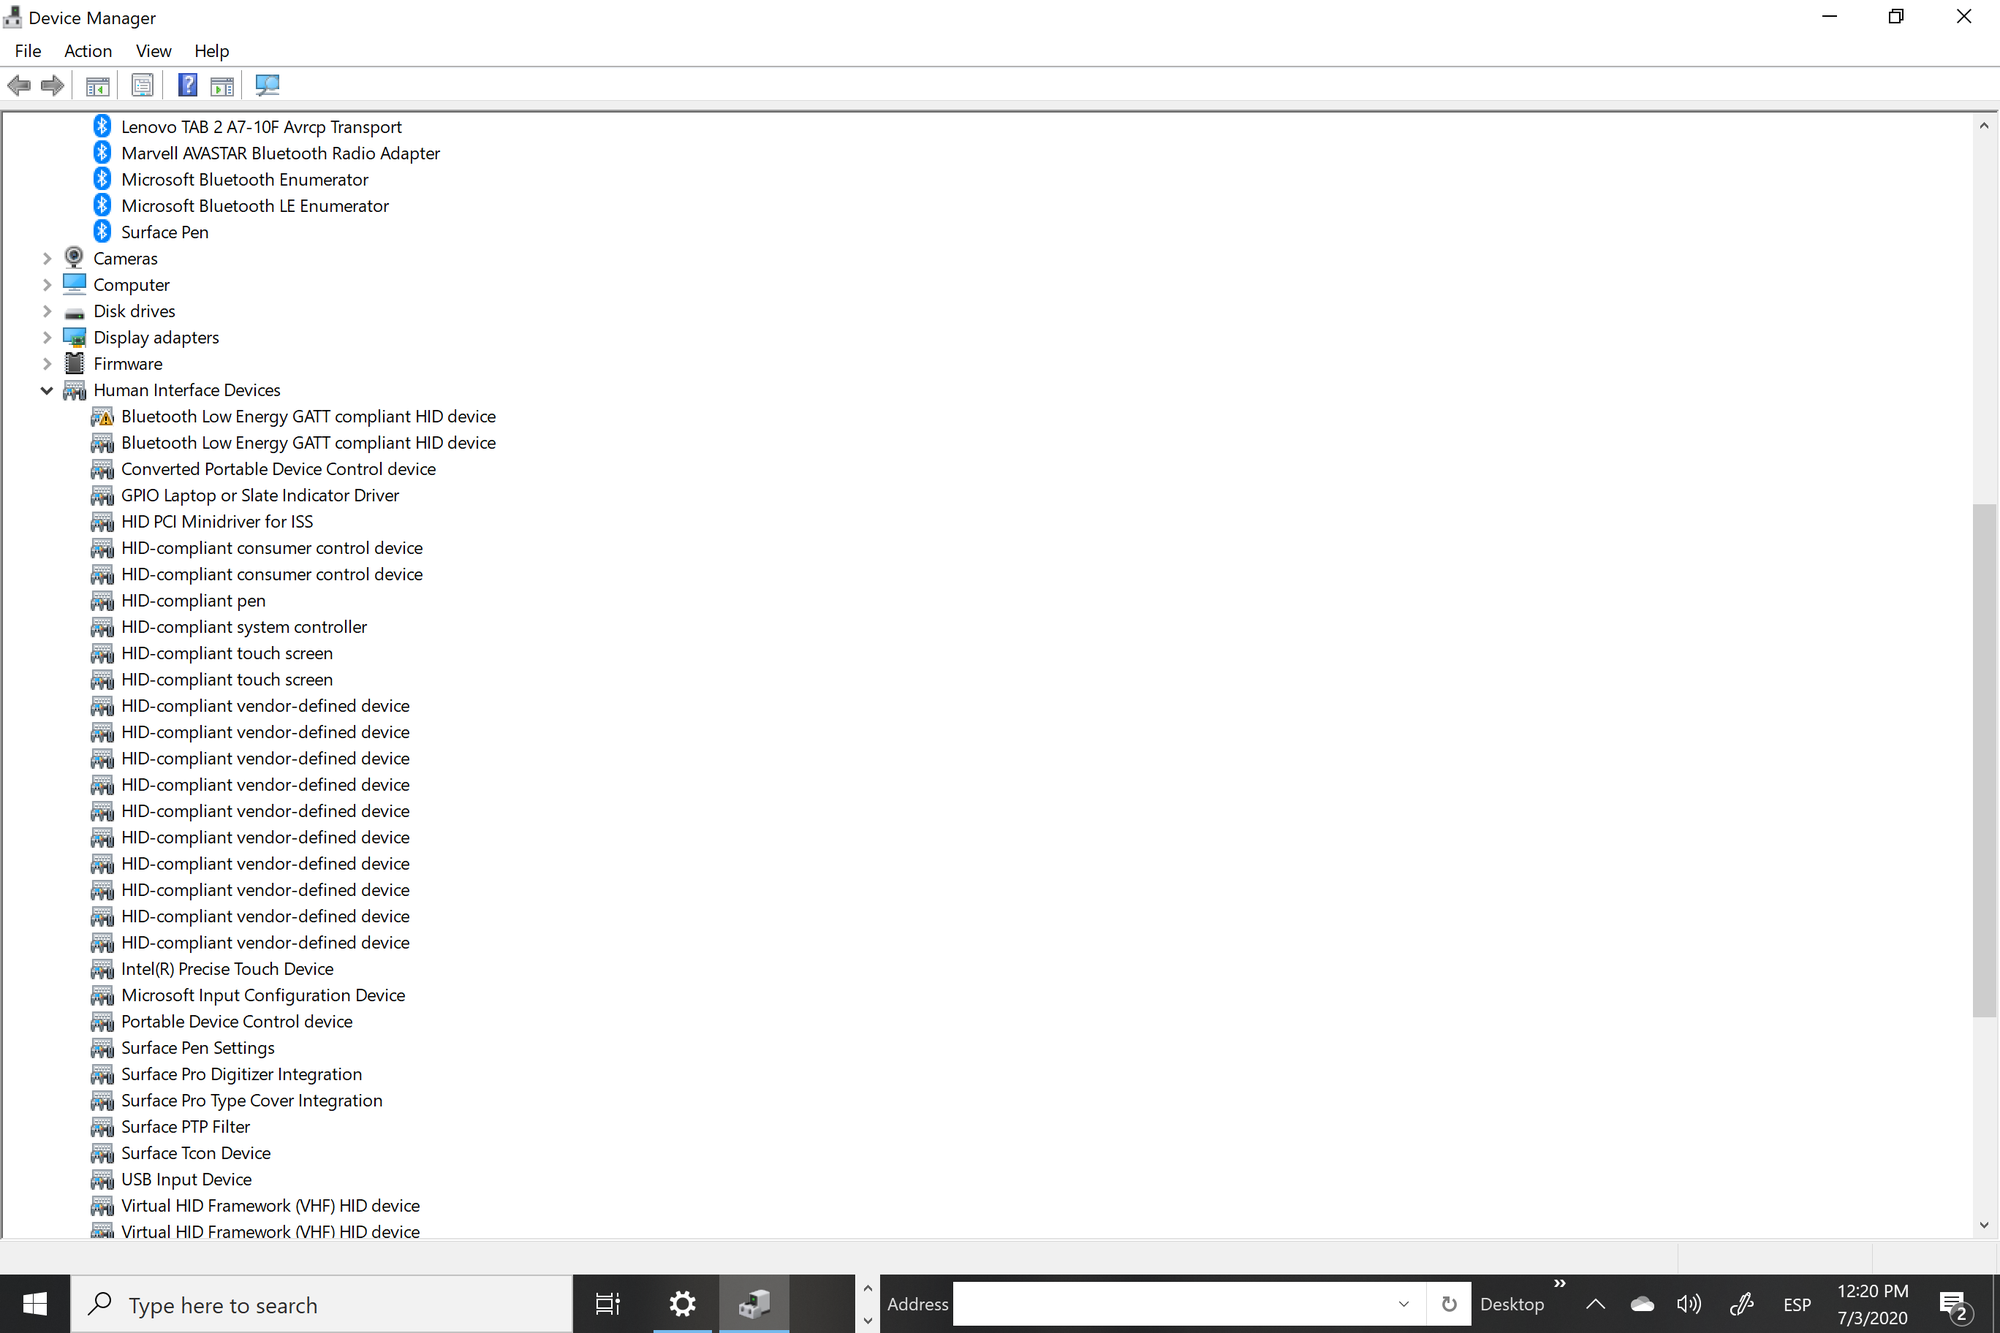Click Scan for hardware changes monitor icon

pyautogui.click(x=267, y=86)
